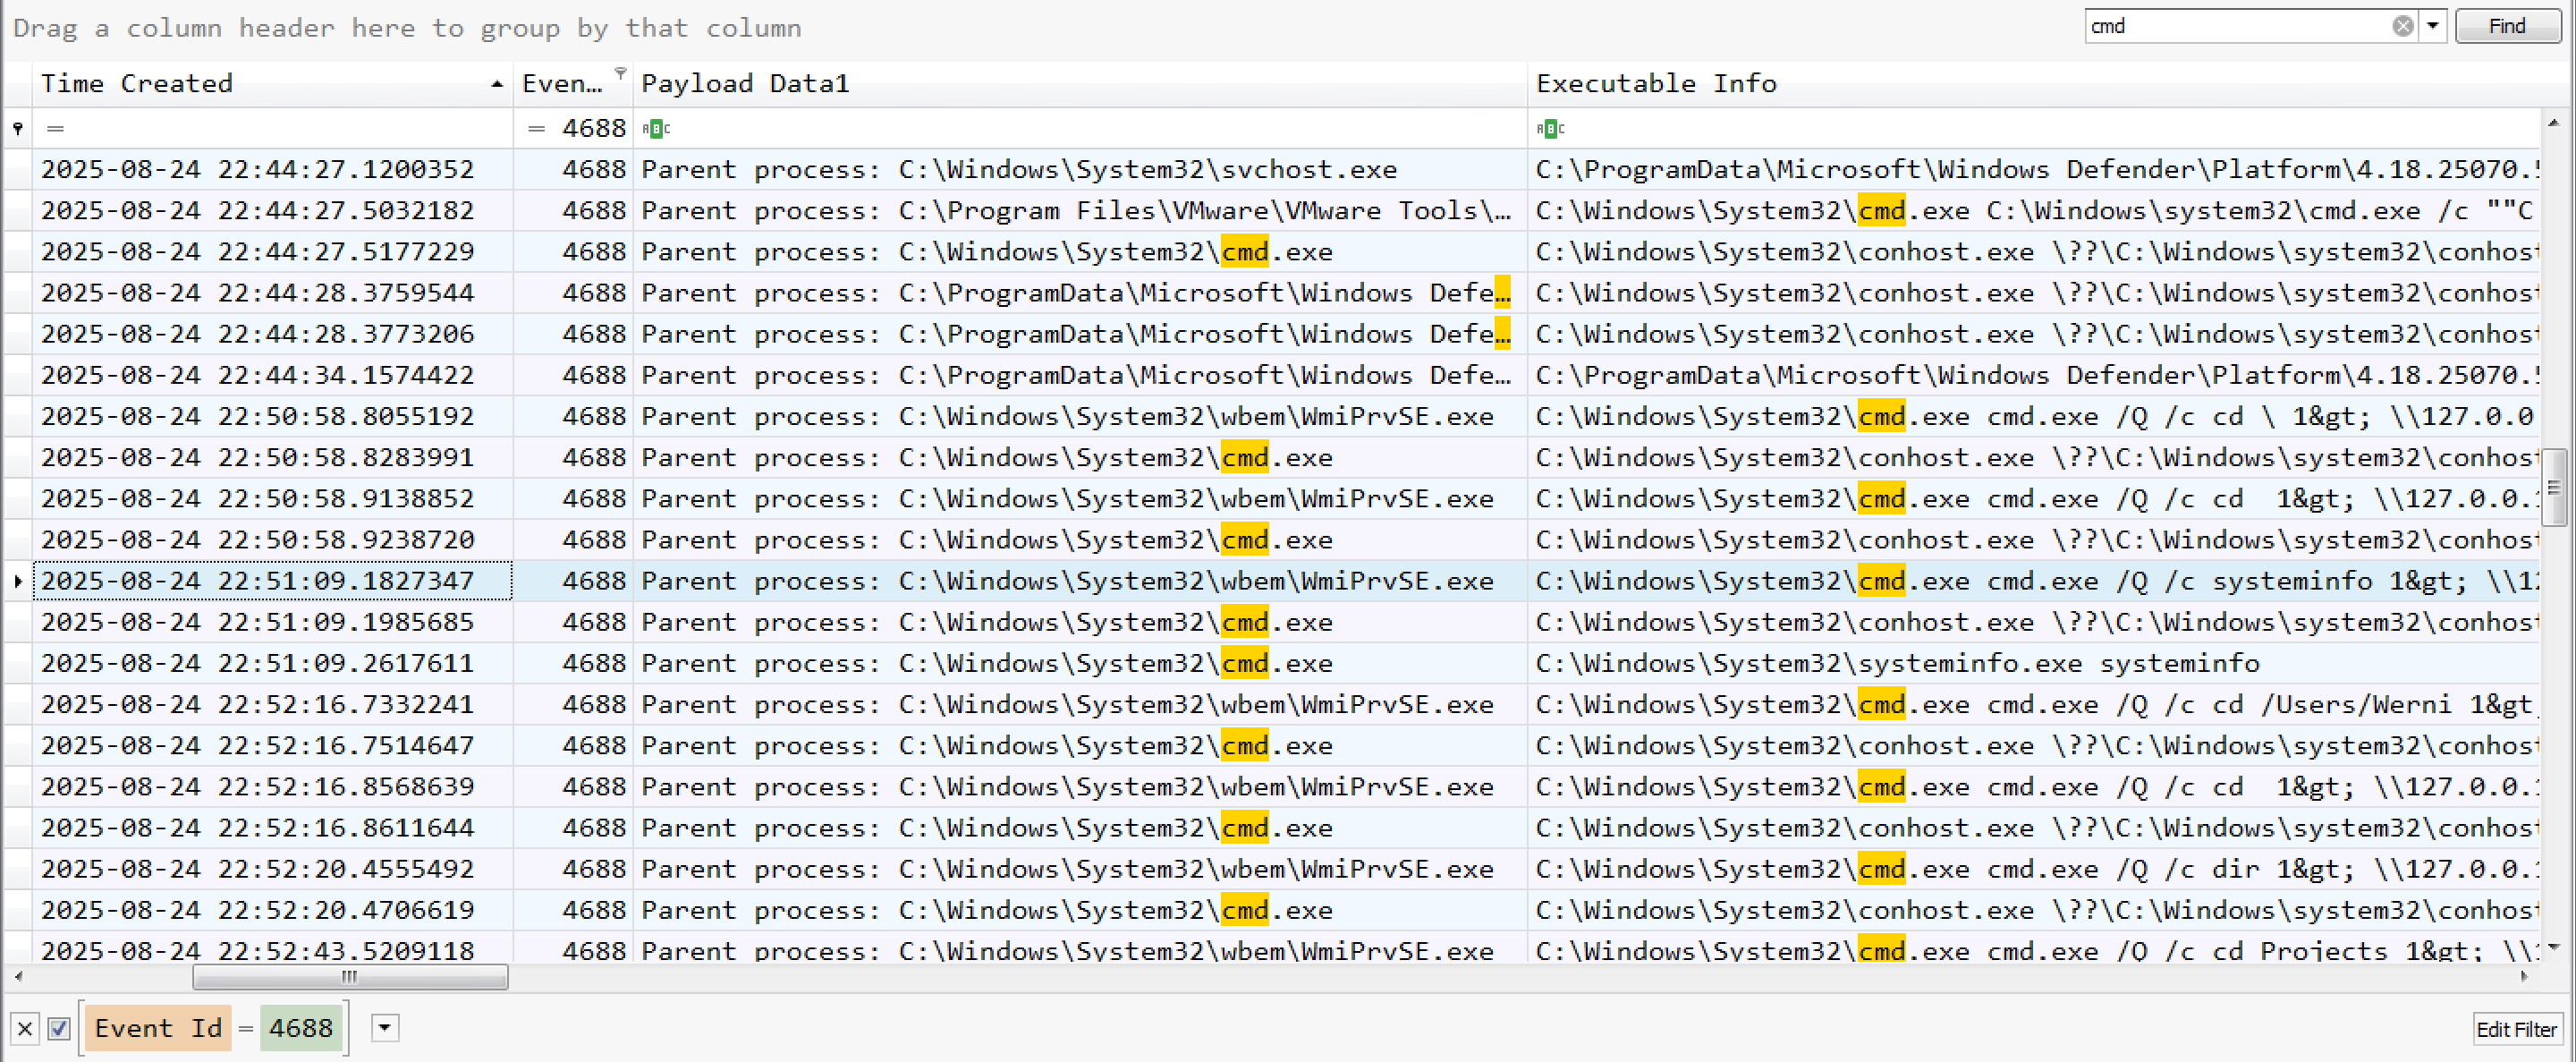Remove the Event Id filter with X
This screenshot has height=1062, width=2576.
26,1028
